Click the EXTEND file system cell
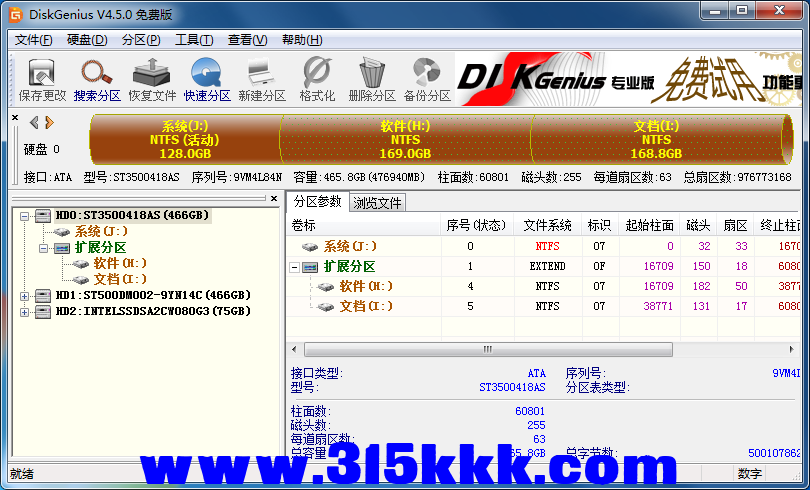The height and width of the screenshot is (490, 810). click(548, 267)
